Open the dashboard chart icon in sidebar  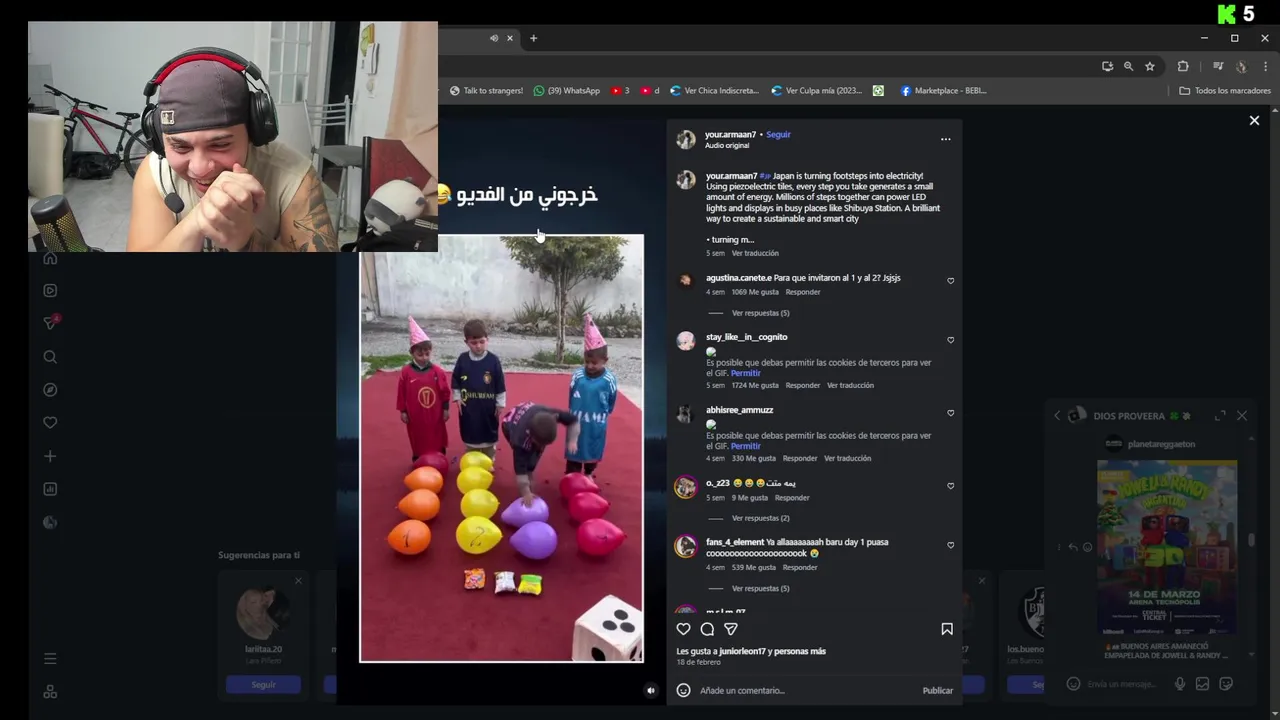pos(50,489)
